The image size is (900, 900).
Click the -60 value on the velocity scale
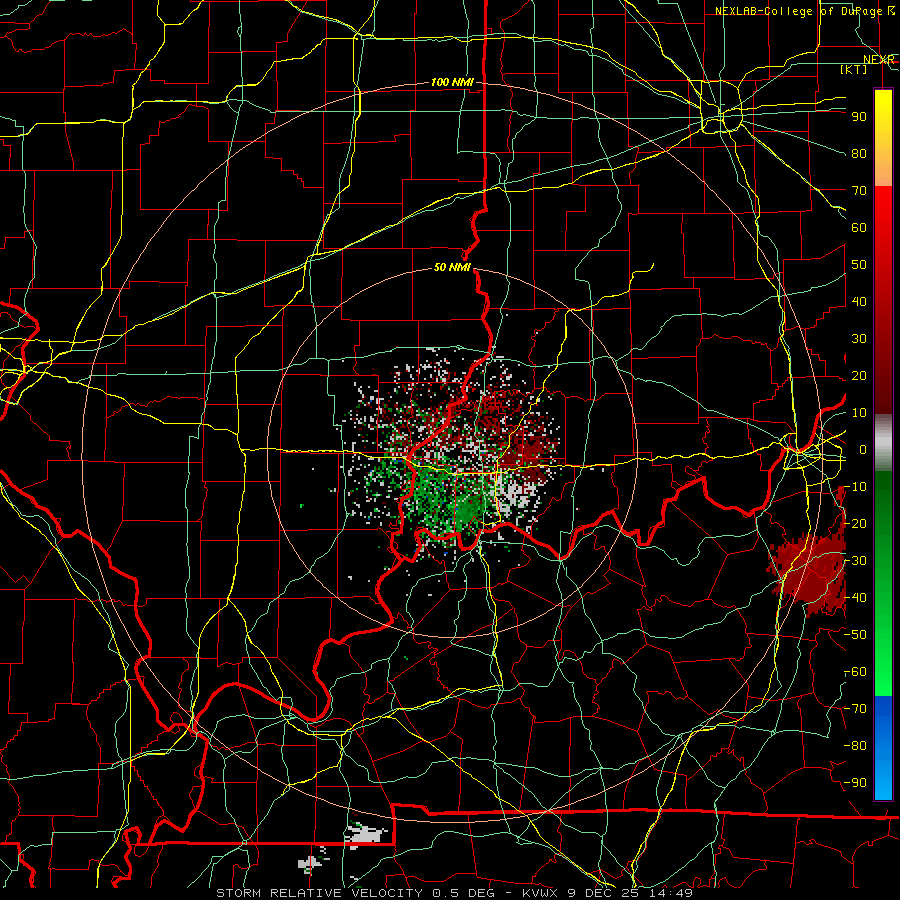click(x=855, y=672)
